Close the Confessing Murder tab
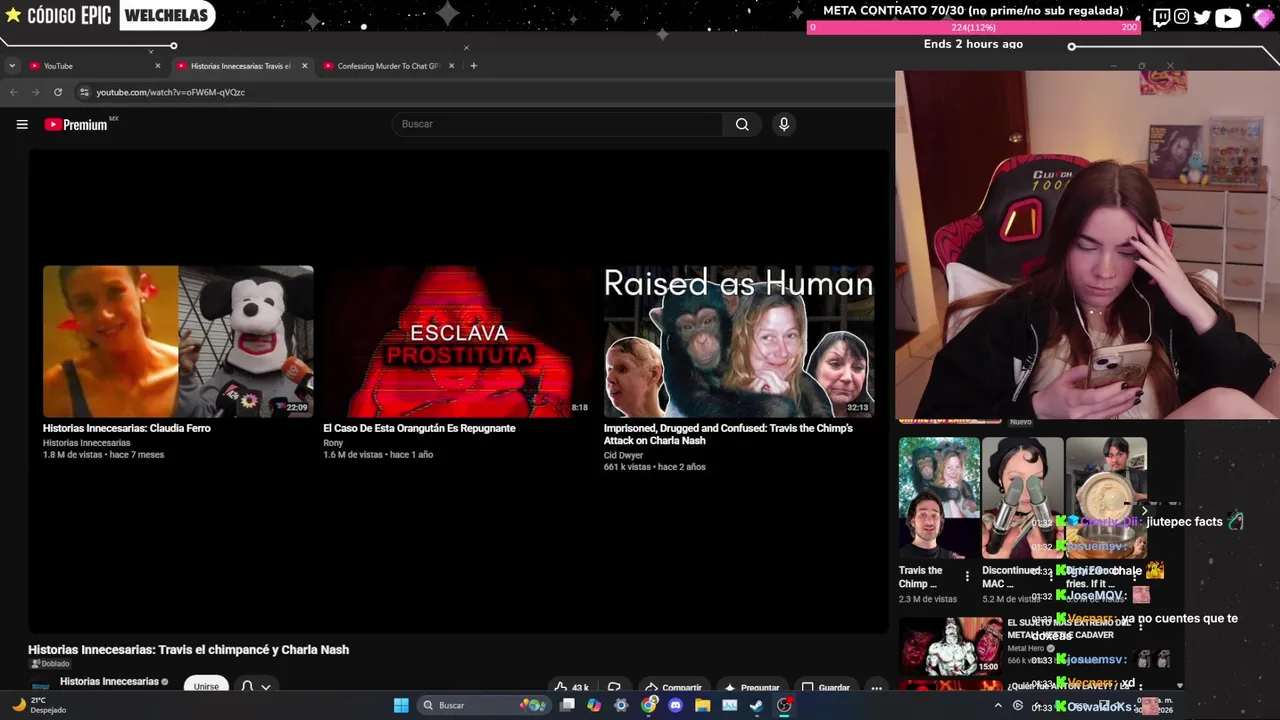The height and width of the screenshot is (720, 1280). click(451, 66)
